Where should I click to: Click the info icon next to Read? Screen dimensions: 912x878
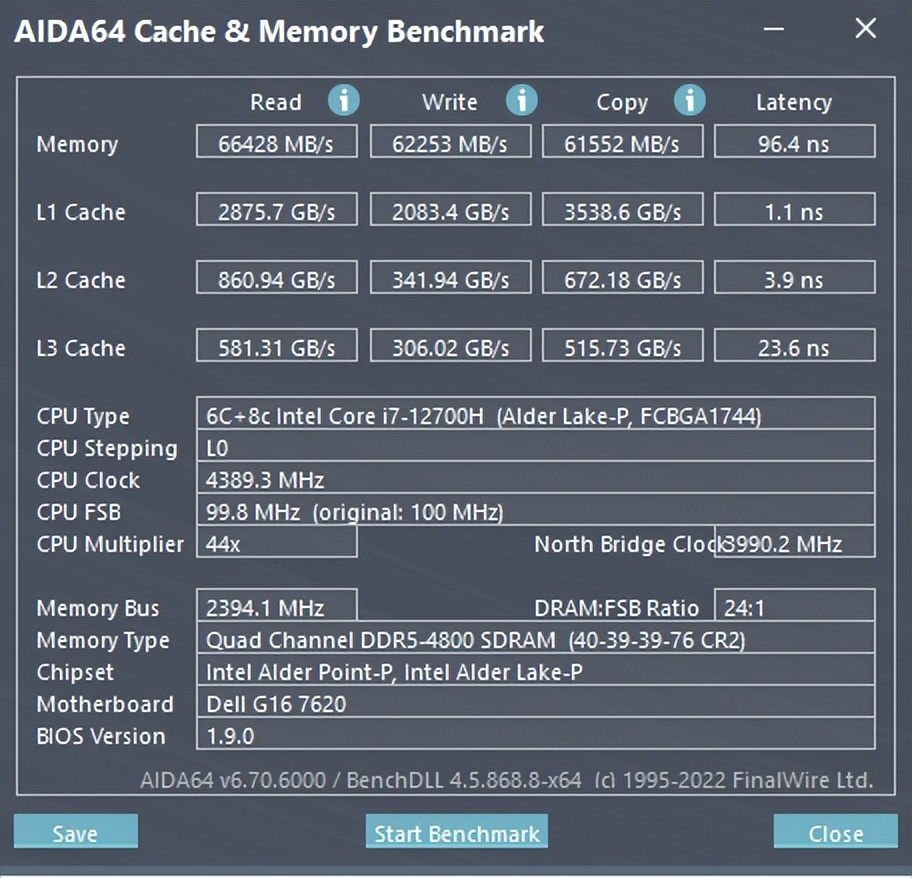pos(343,100)
